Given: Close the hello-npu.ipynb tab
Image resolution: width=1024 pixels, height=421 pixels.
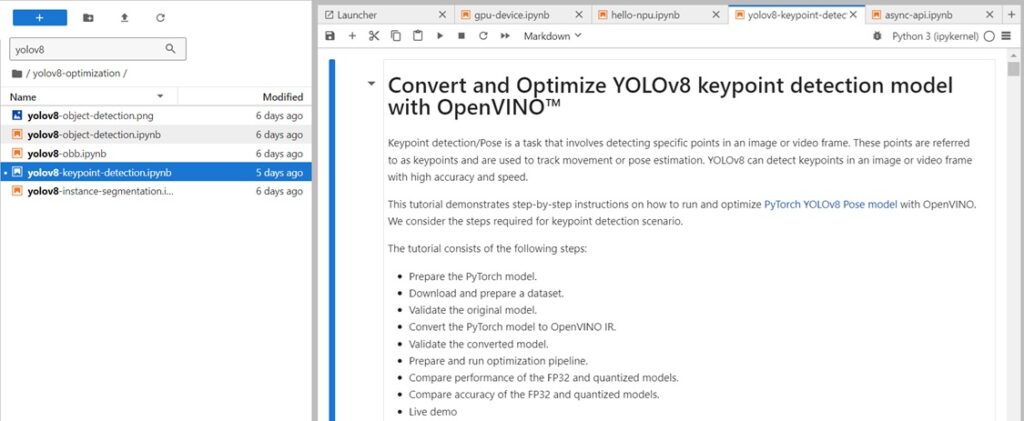Looking at the screenshot, I should 716,14.
